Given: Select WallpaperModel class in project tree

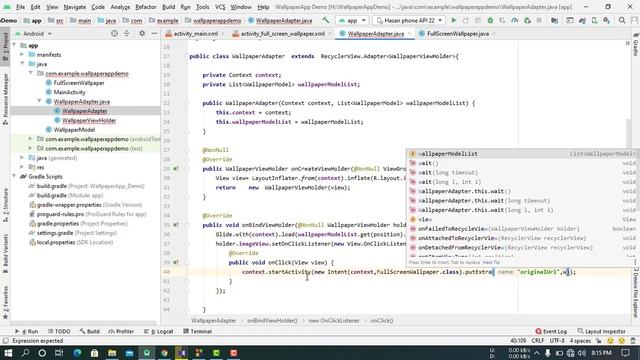Looking at the screenshot, I should pos(74,130).
